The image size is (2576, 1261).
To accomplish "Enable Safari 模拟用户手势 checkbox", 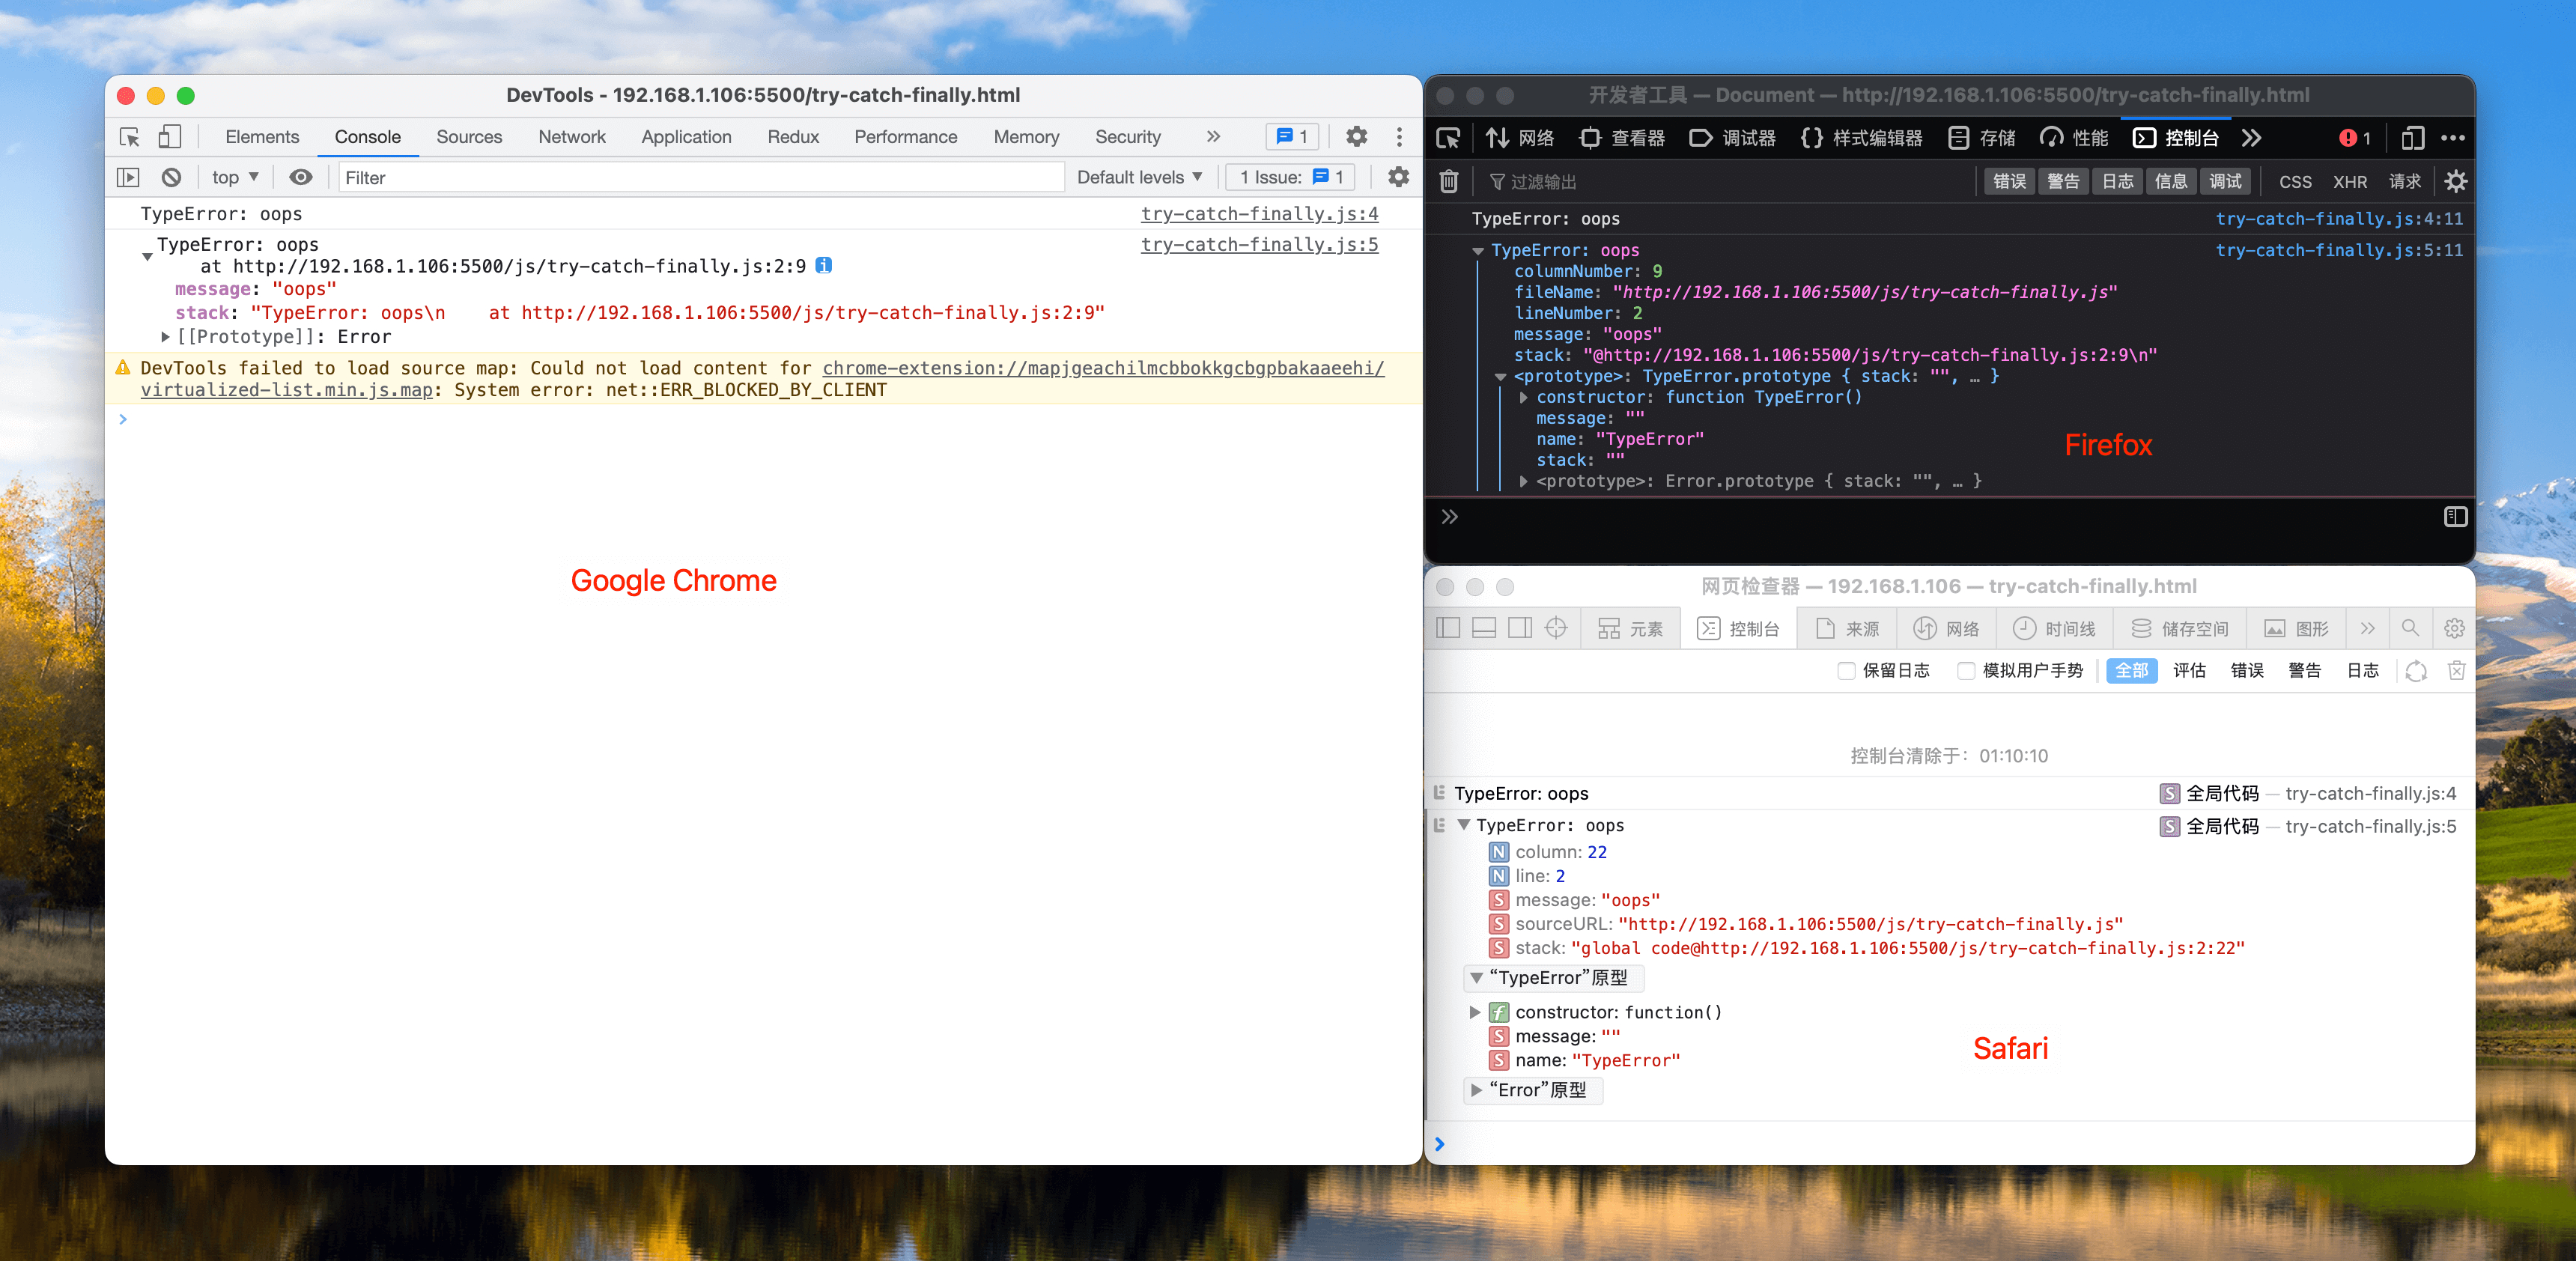I will [1965, 670].
